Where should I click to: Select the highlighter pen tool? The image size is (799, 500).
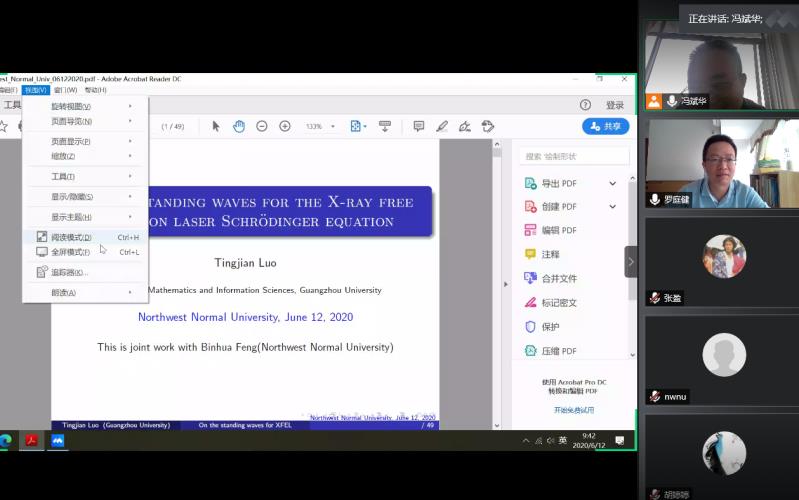click(x=442, y=126)
